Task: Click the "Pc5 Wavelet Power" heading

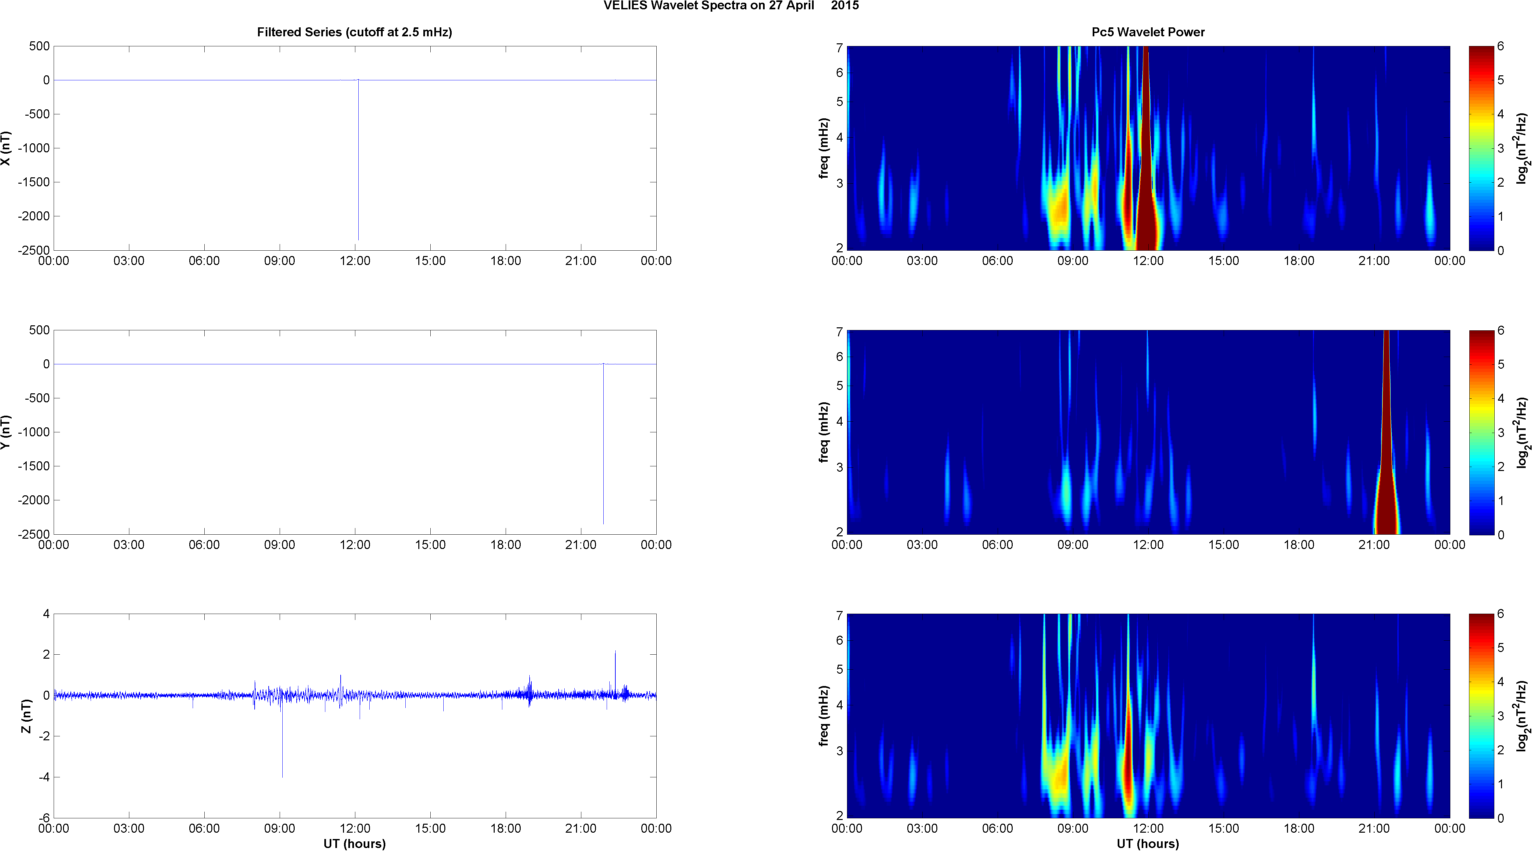Action: [1148, 32]
